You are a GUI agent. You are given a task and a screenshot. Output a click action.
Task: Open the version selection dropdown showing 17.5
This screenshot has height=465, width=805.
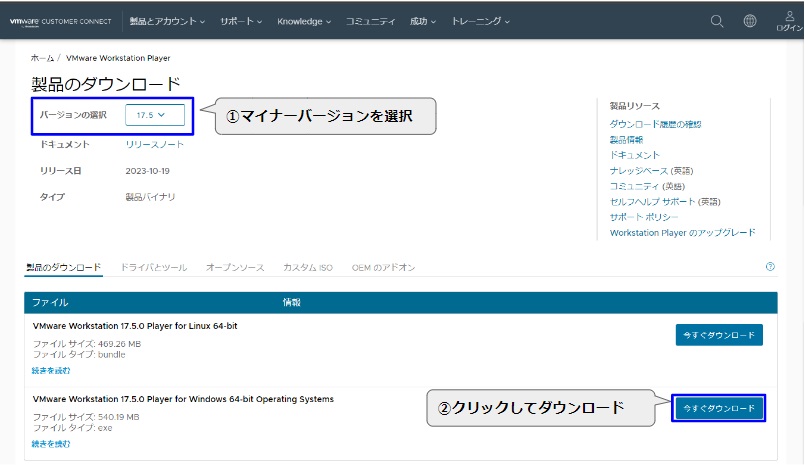(x=155, y=115)
